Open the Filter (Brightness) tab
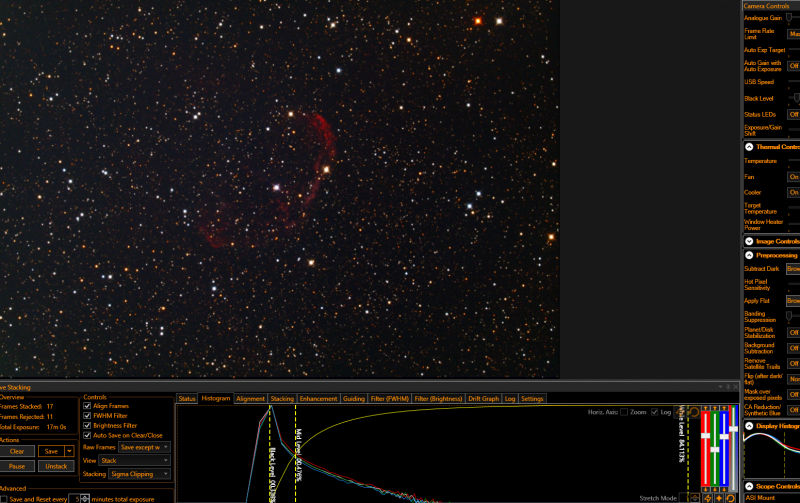The image size is (800, 503). (438, 398)
